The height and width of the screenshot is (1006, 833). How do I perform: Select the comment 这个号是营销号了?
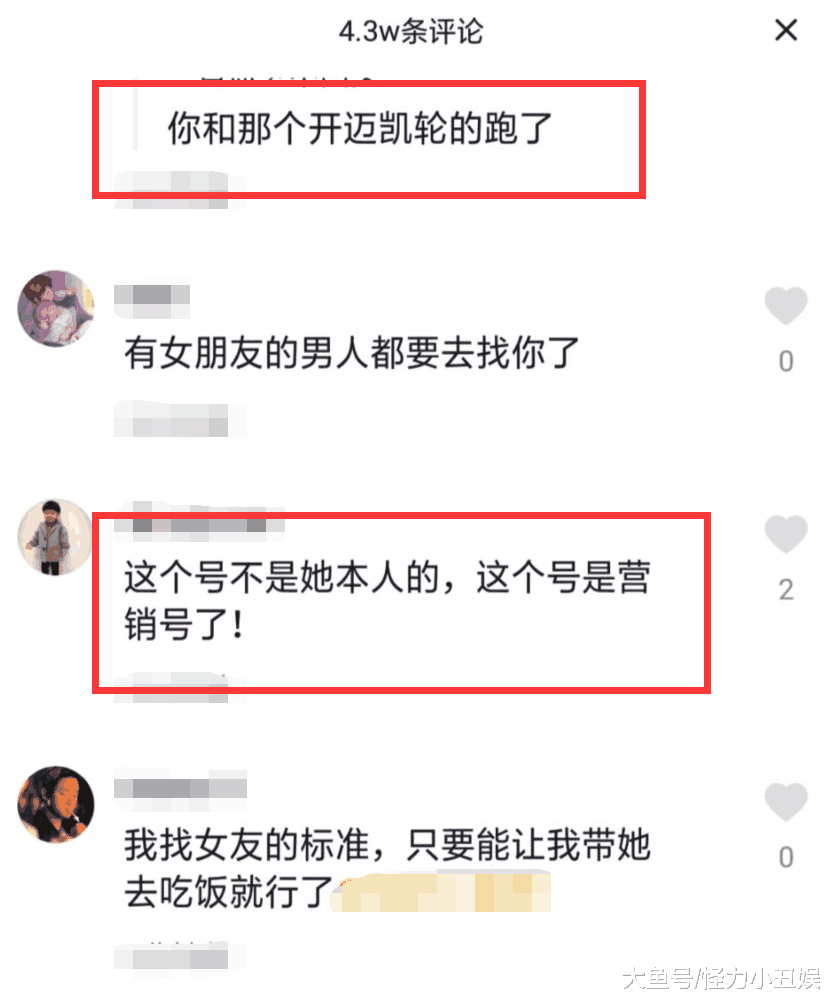pyautogui.click(x=387, y=600)
